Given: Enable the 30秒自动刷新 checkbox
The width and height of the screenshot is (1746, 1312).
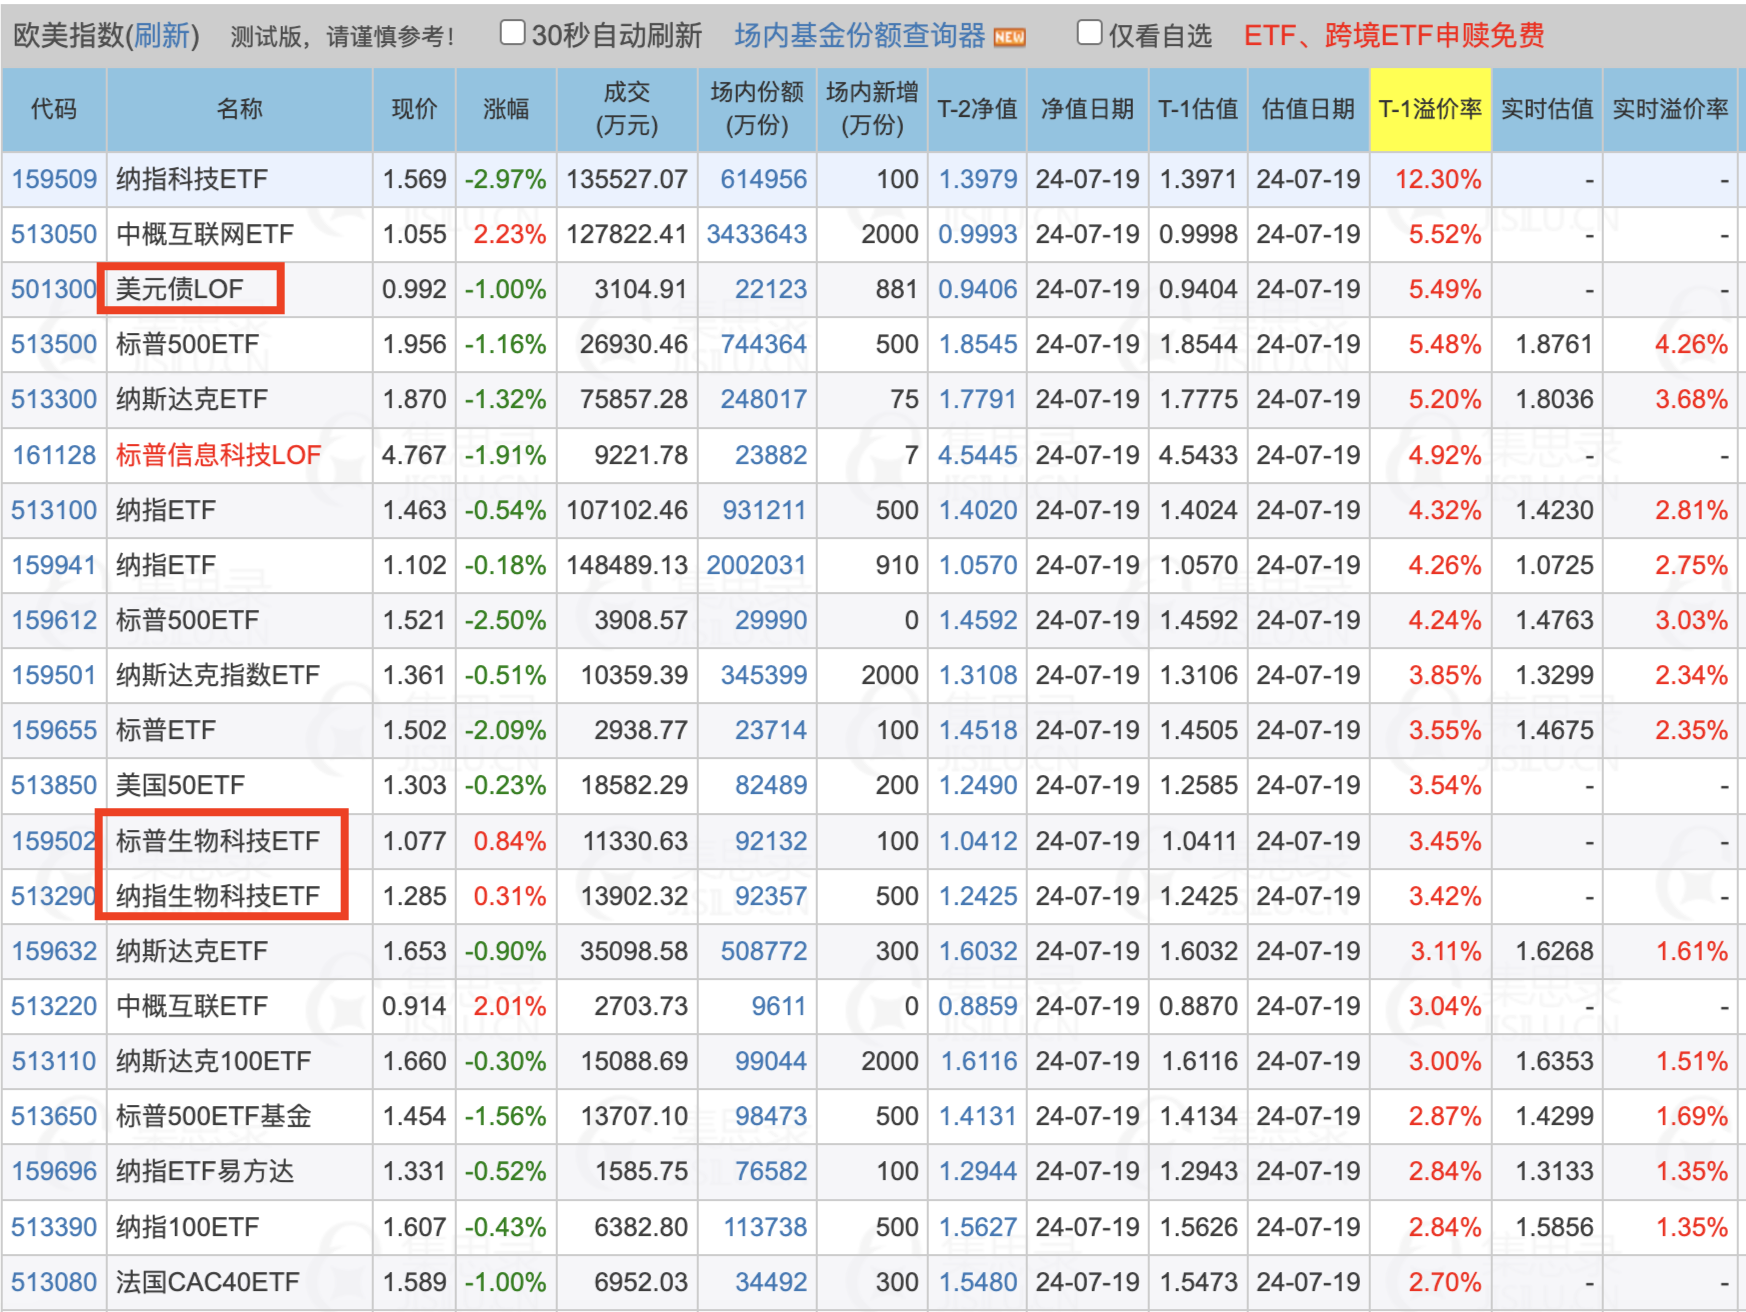Looking at the screenshot, I should [x=512, y=33].
